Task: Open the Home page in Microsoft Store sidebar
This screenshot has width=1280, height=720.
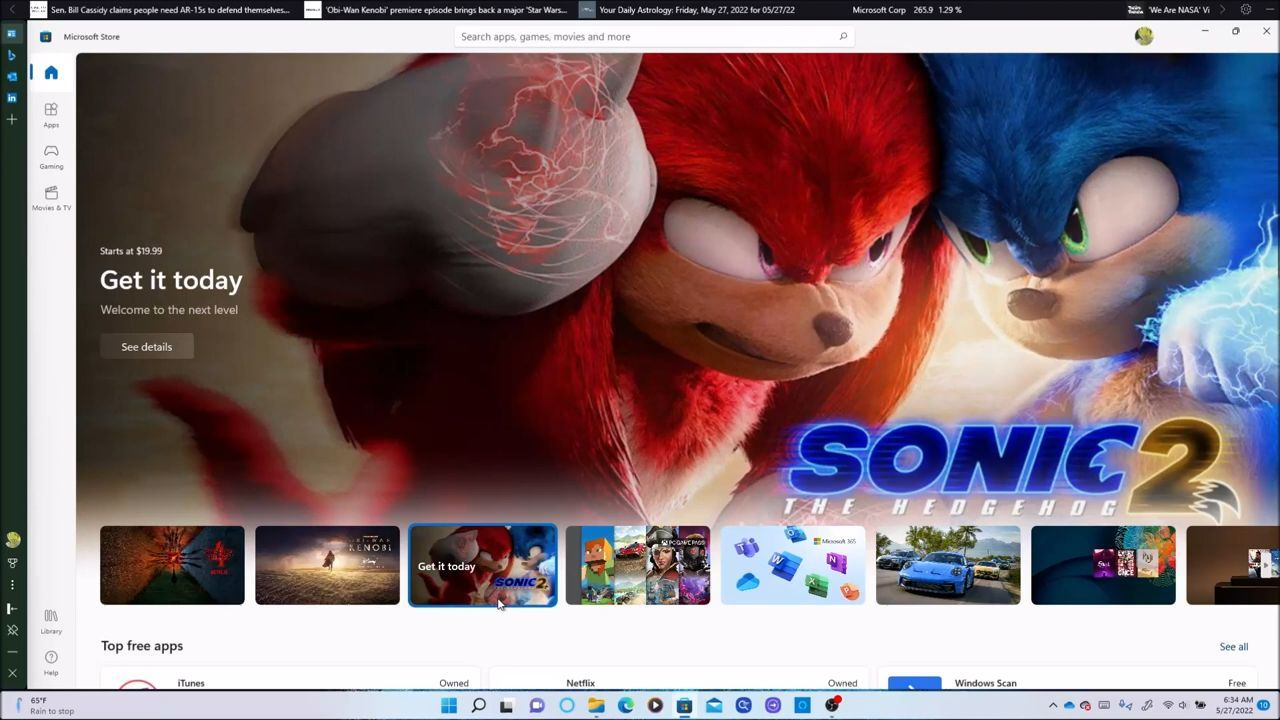Action: pos(51,73)
